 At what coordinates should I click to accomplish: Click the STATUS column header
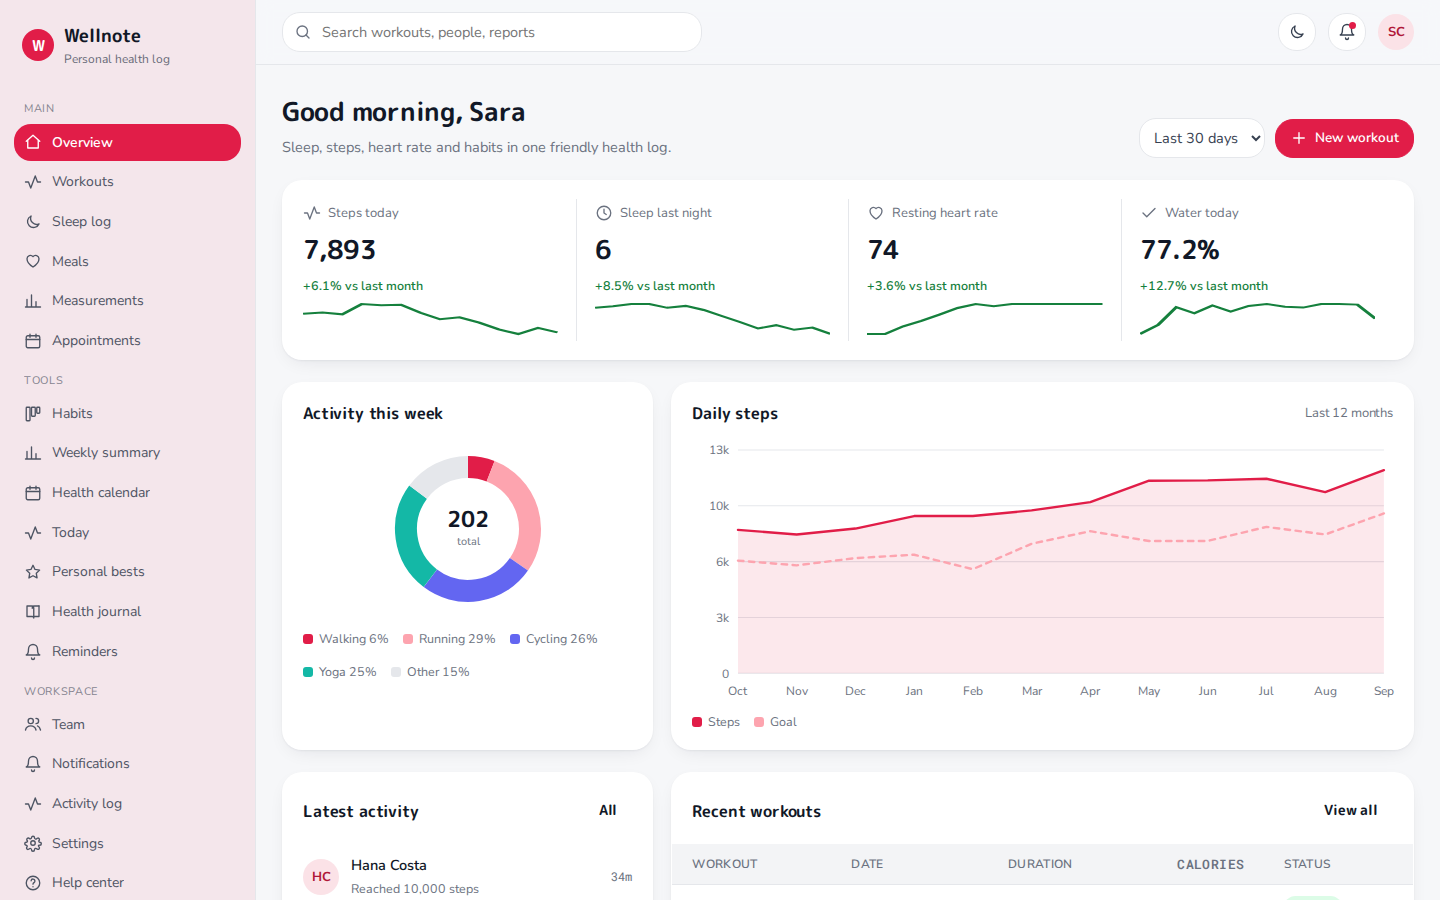coord(1307,864)
